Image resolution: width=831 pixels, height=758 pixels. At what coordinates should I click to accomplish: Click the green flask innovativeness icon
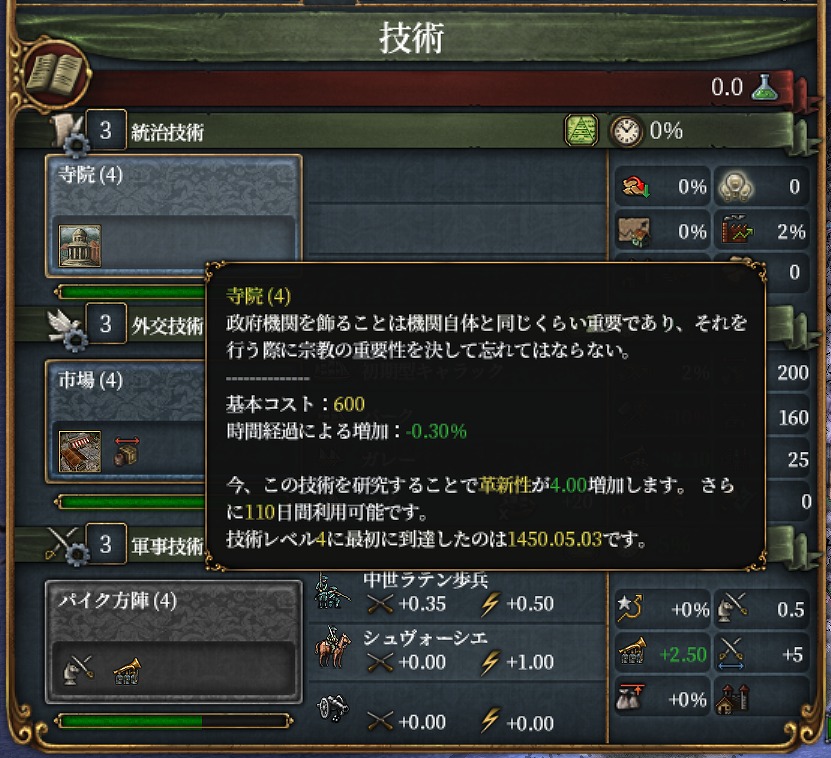764,87
